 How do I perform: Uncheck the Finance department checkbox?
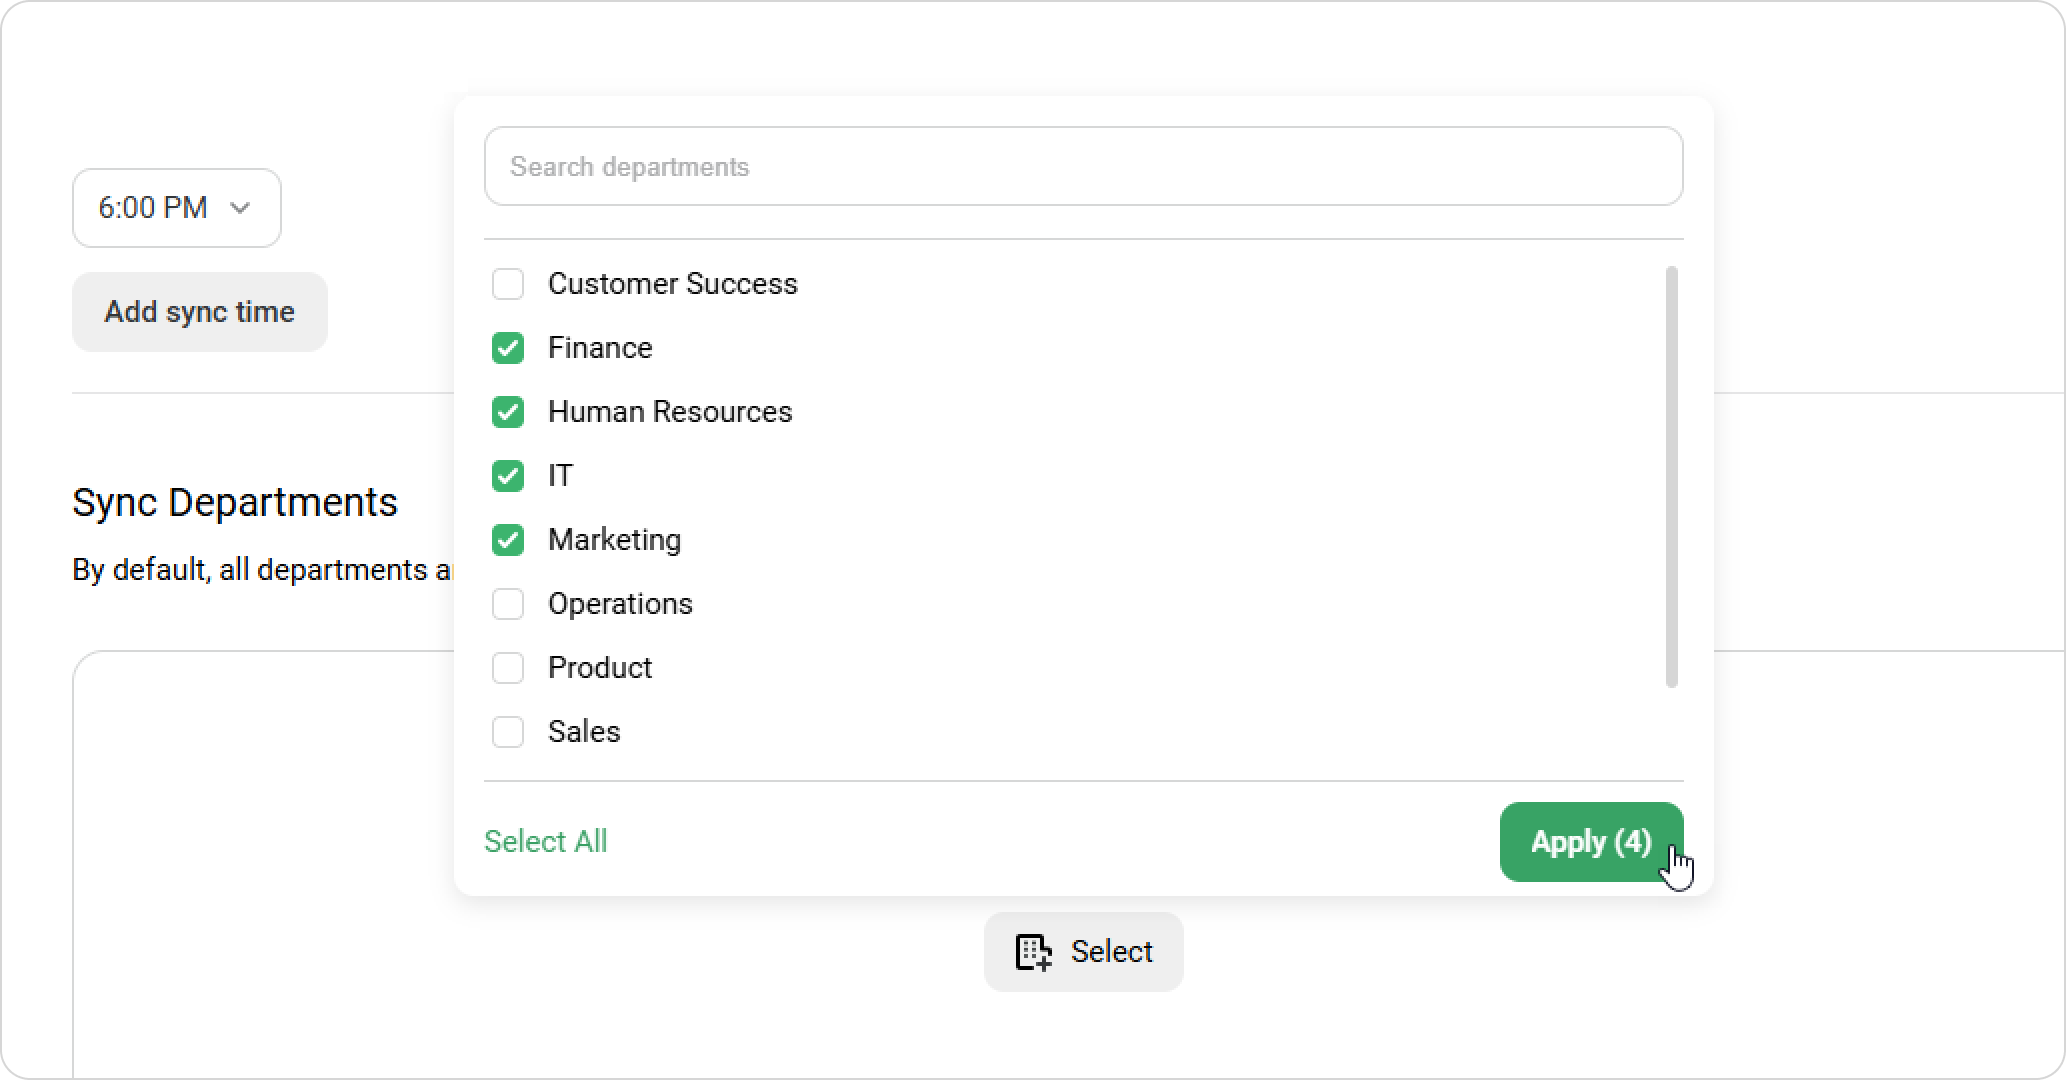point(508,348)
